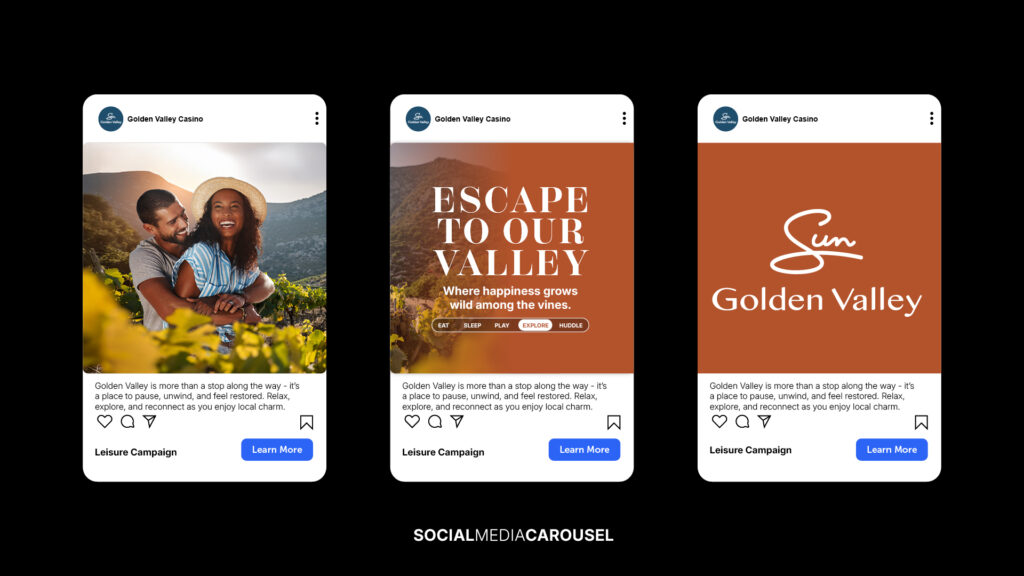This screenshot has height=576, width=1024.
Task: Bookmark the Sun Golden Valley logo post
Action: pos(921,422)
